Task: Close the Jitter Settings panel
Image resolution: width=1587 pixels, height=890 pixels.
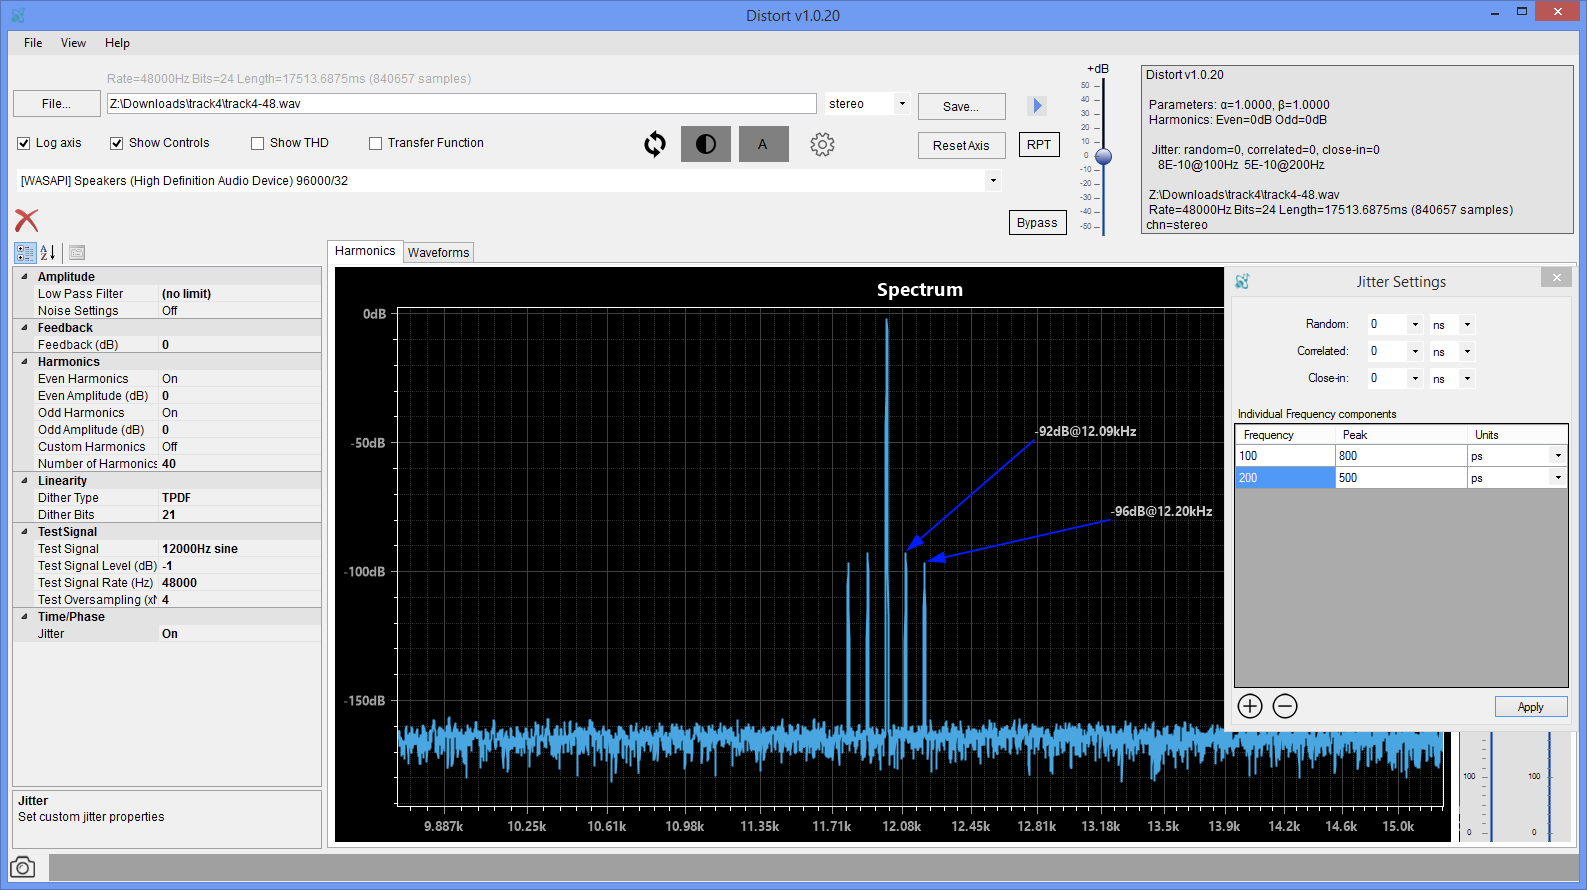Action: tap(1556, 278)
